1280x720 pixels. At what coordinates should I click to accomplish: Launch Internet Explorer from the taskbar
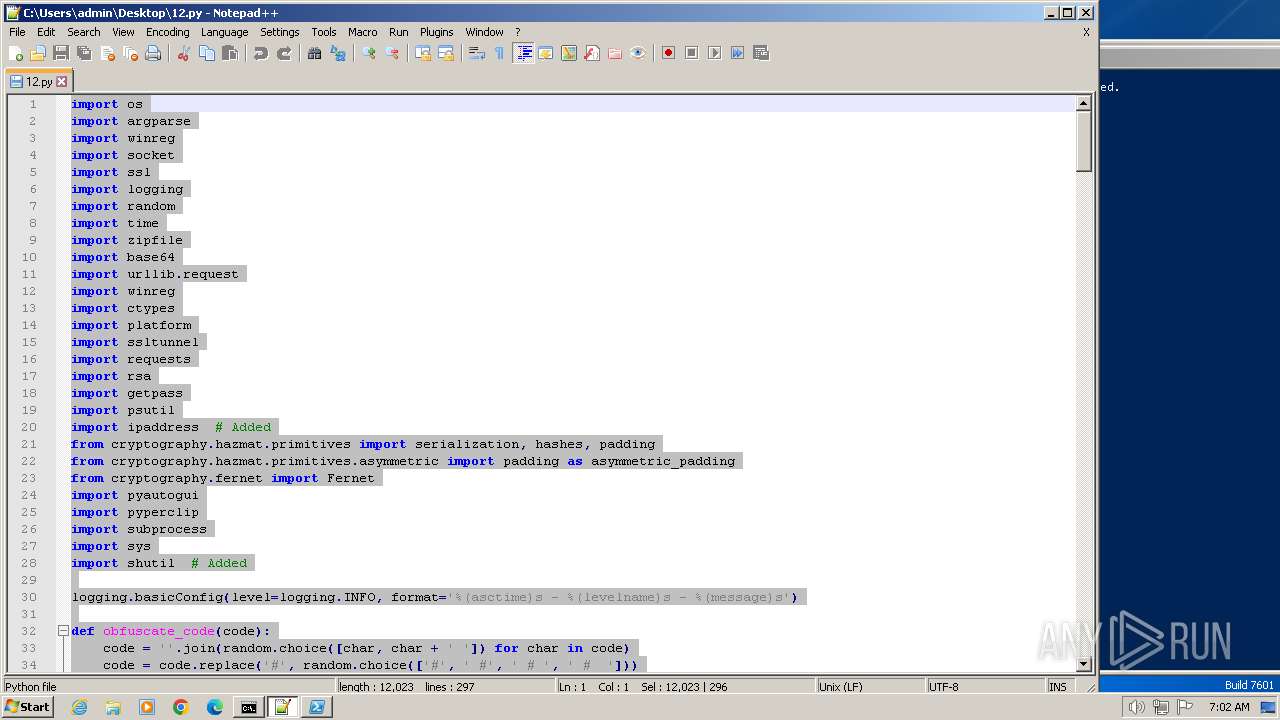79,707
